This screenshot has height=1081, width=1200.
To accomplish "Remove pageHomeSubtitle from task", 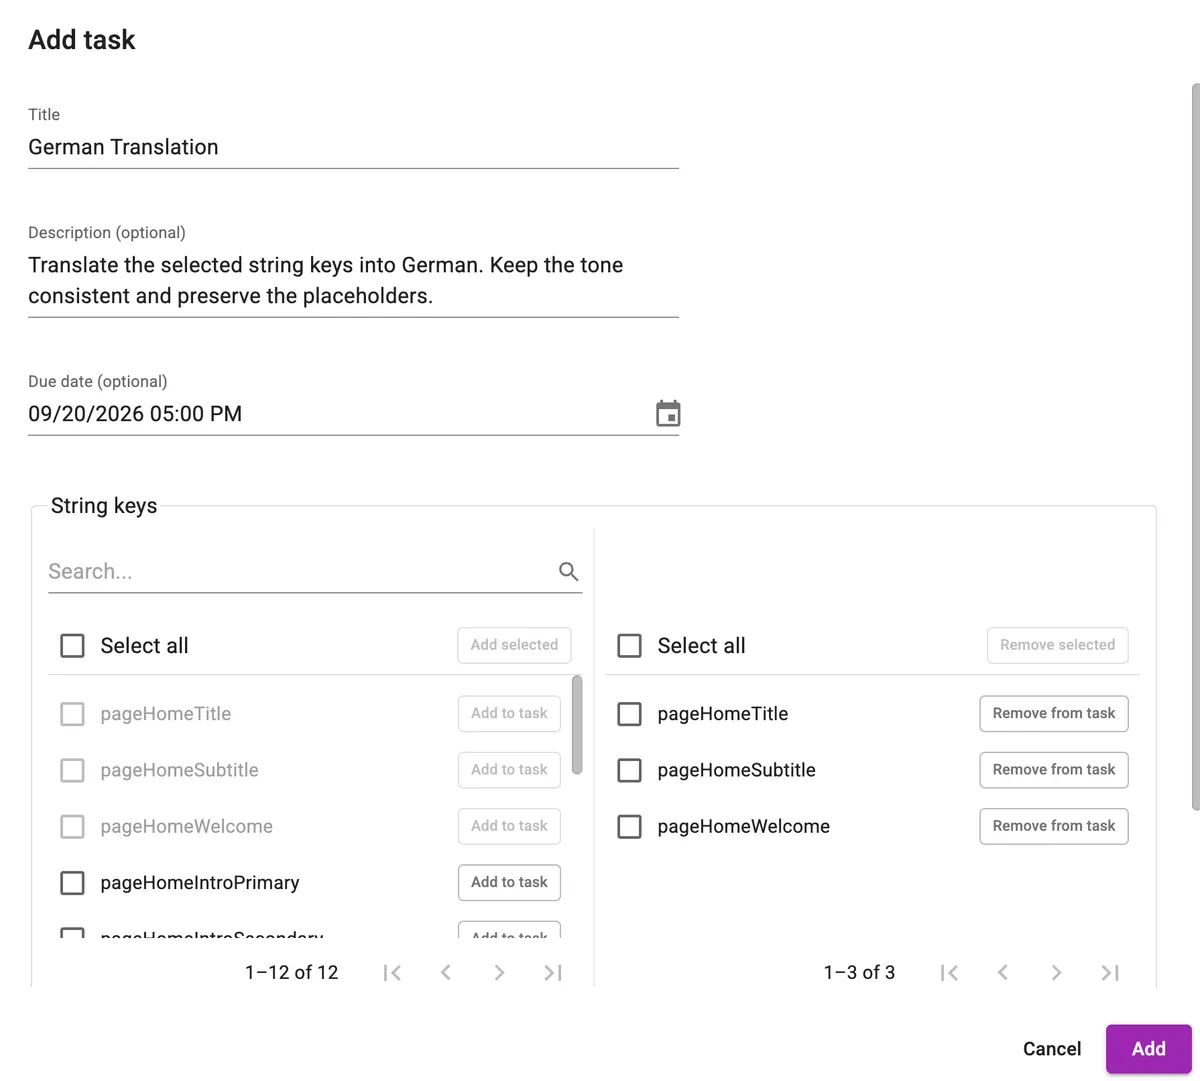I will (x=1054, y=770).
